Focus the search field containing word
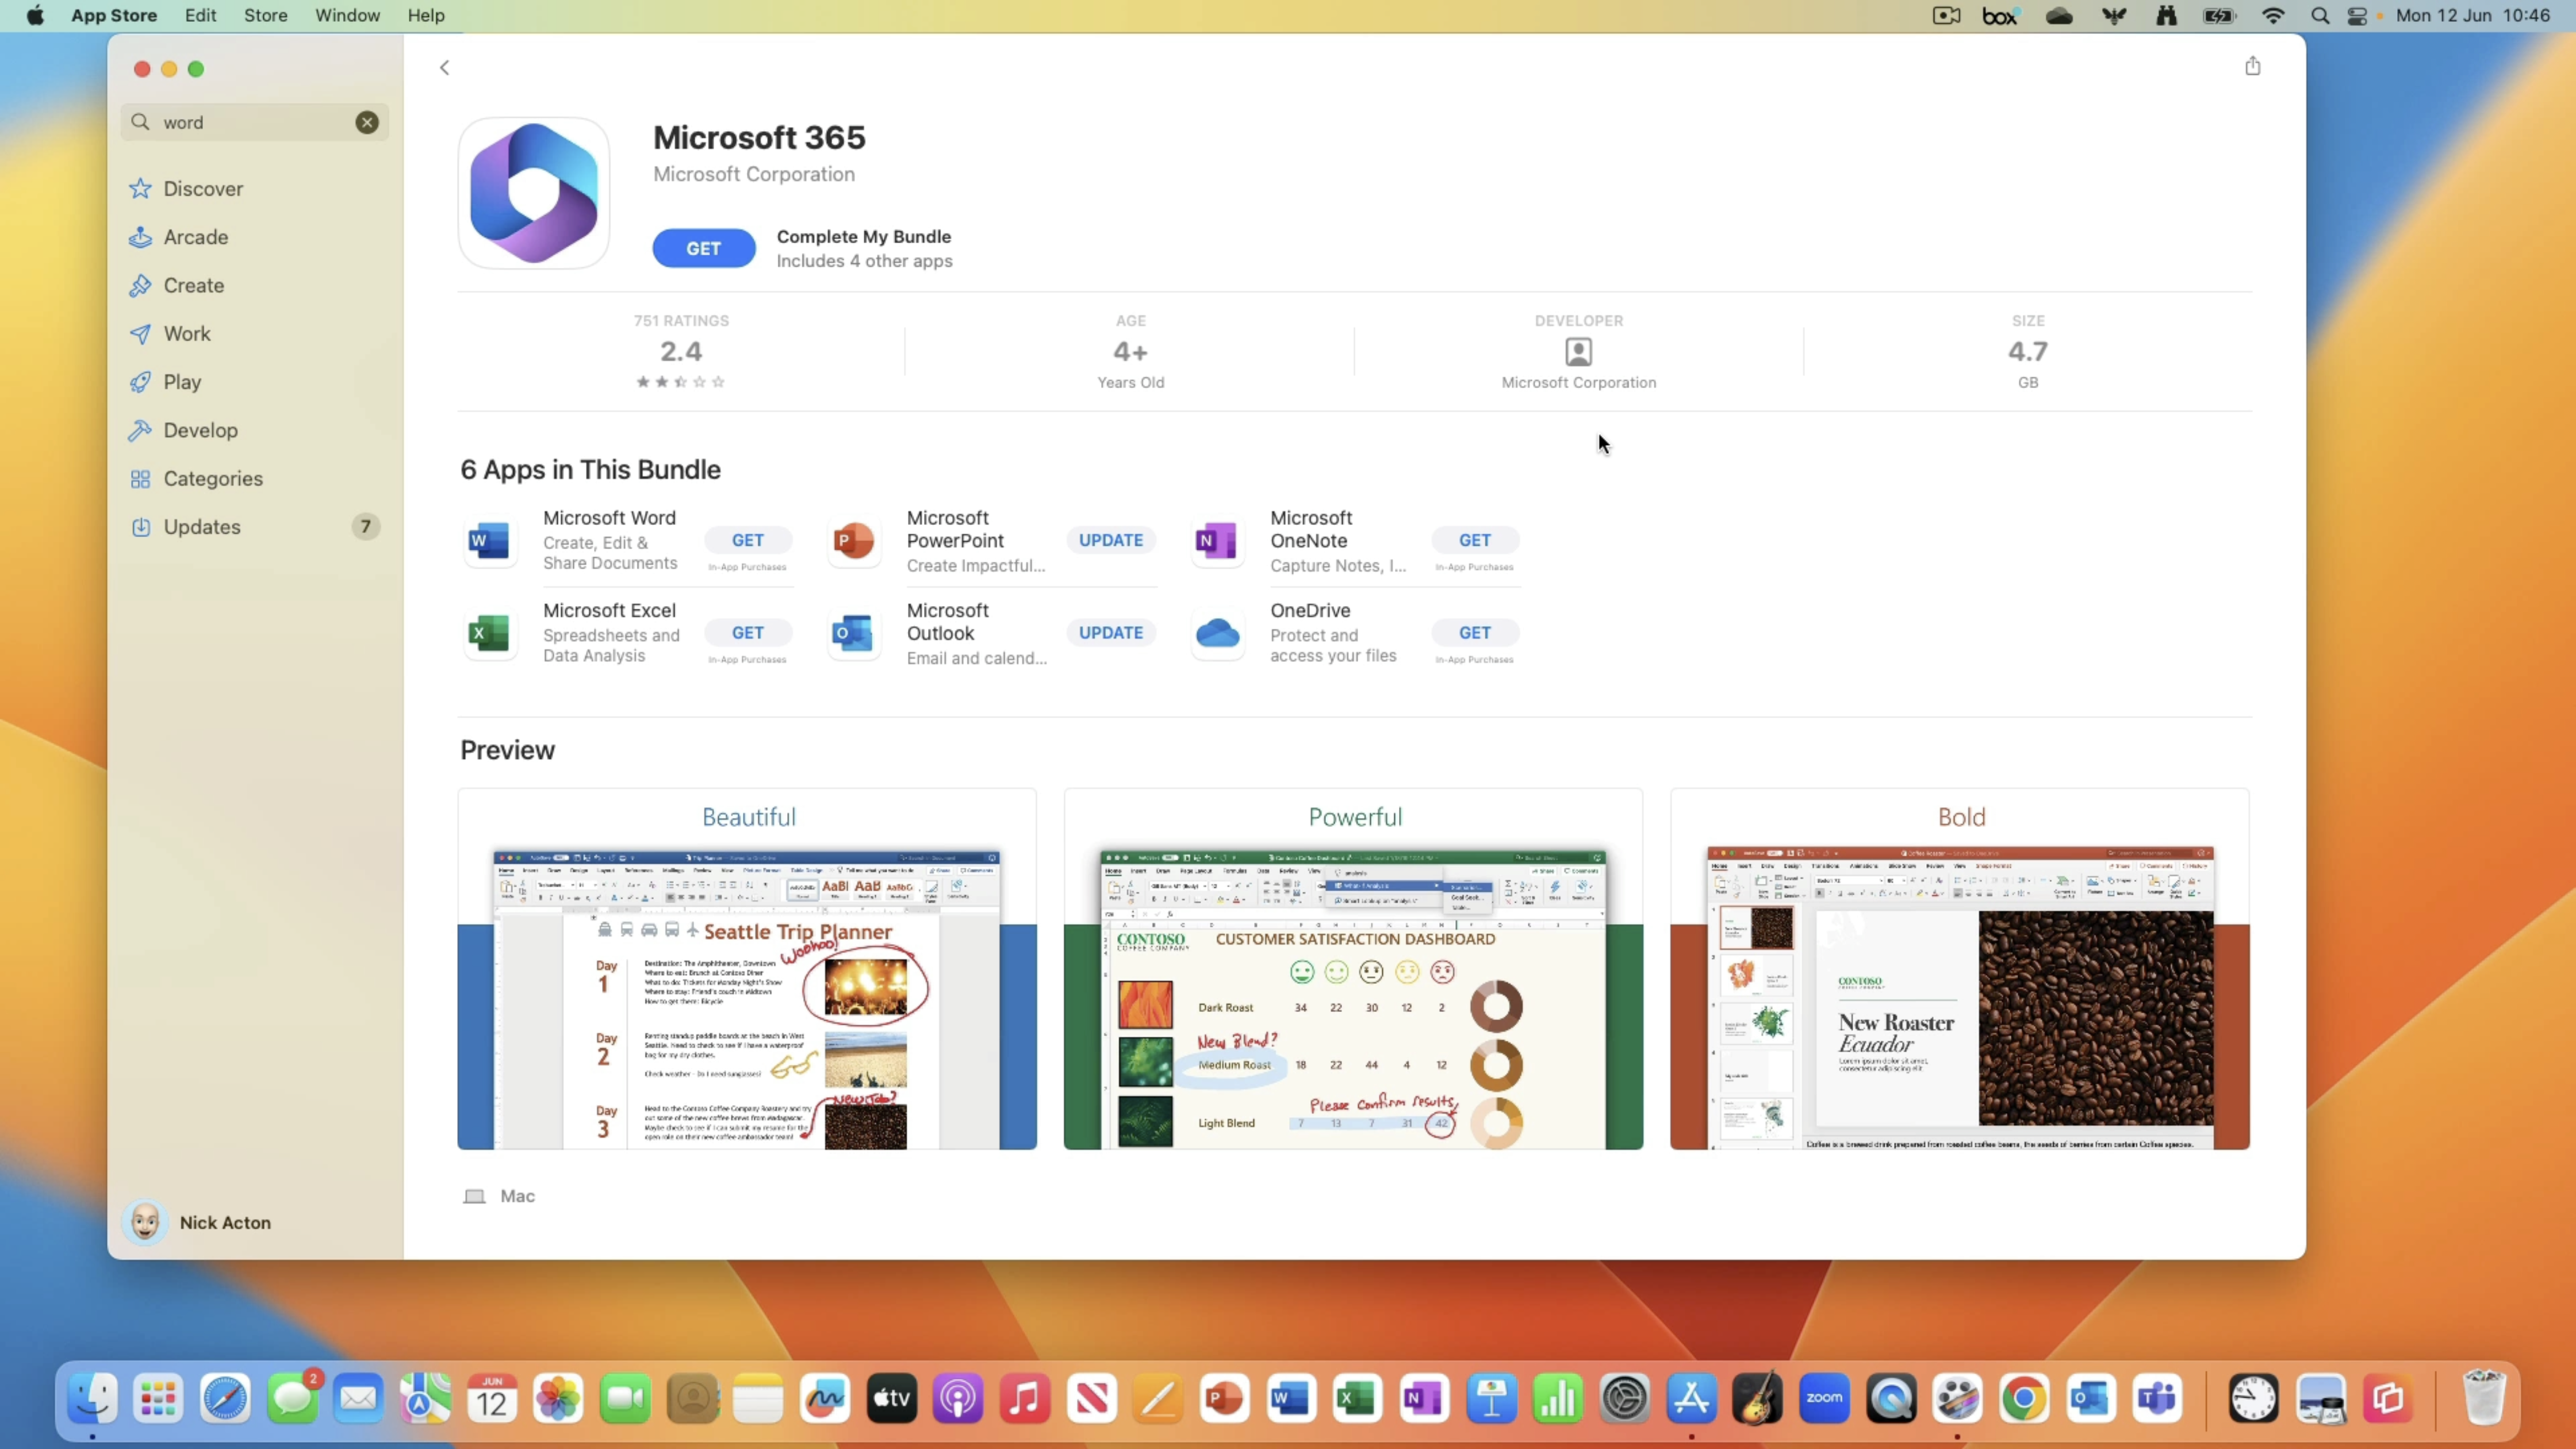The image size is (2576, 1449). 255,122
